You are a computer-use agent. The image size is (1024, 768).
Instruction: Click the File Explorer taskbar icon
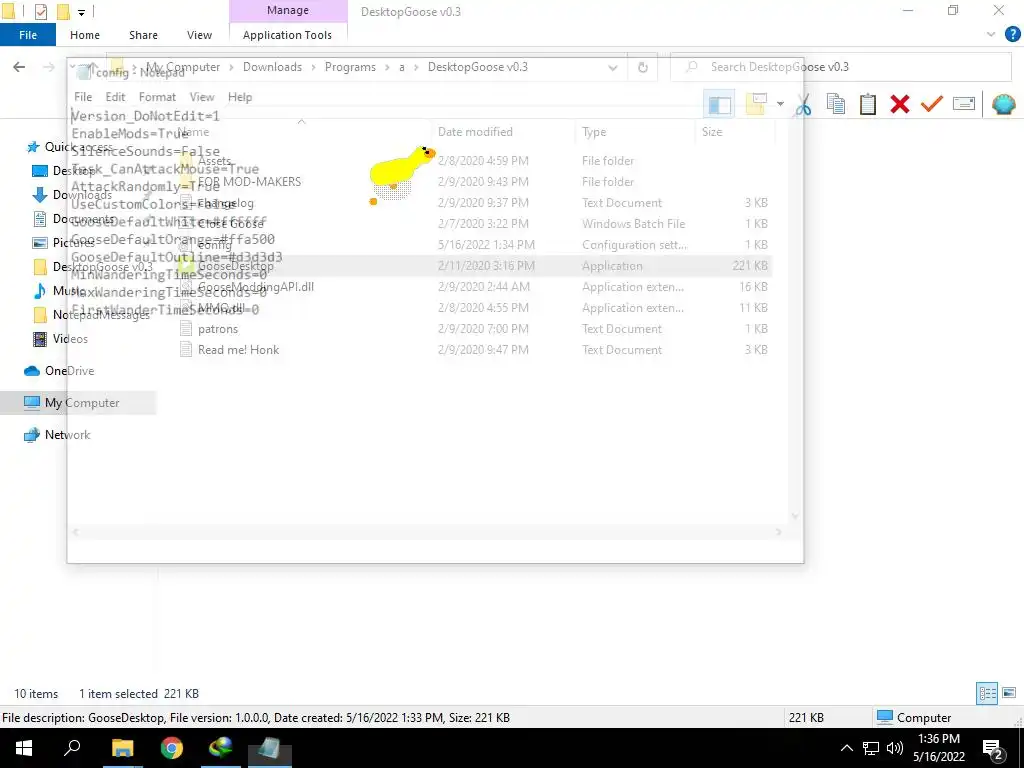pyautogui.click(x=122, y=748)
